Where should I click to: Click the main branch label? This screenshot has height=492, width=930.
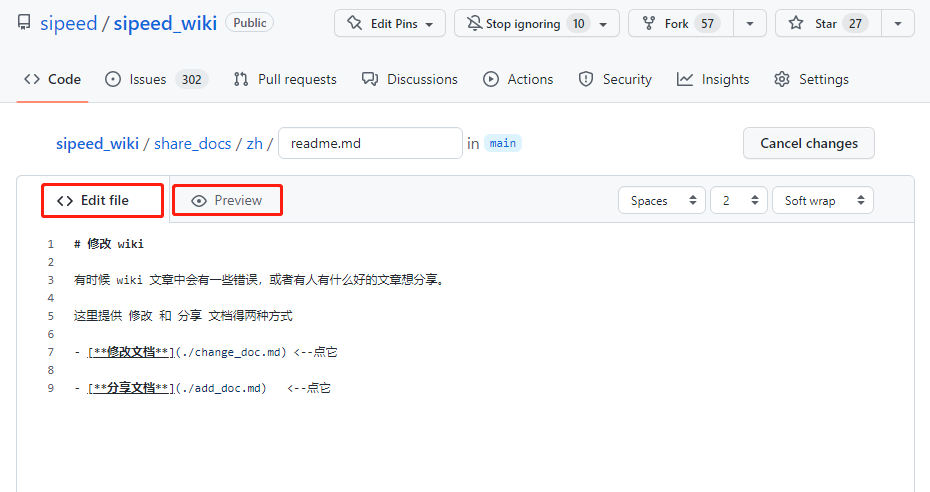(502, 143)
